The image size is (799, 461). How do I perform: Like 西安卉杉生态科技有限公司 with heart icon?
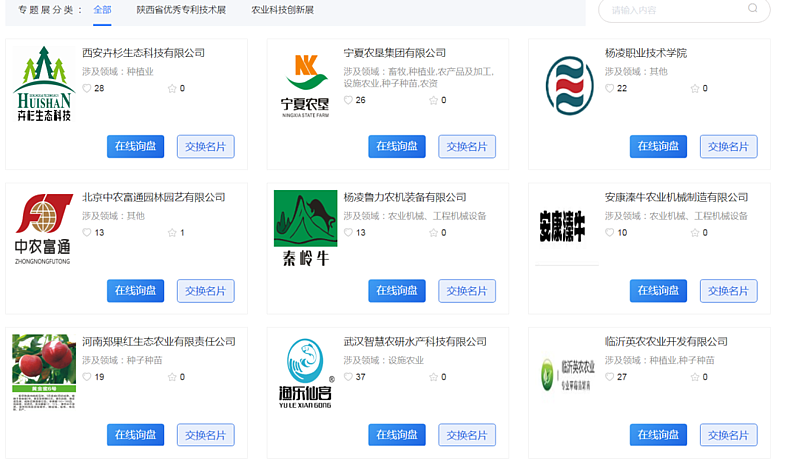pyautogui.click(x=87, y=89)
